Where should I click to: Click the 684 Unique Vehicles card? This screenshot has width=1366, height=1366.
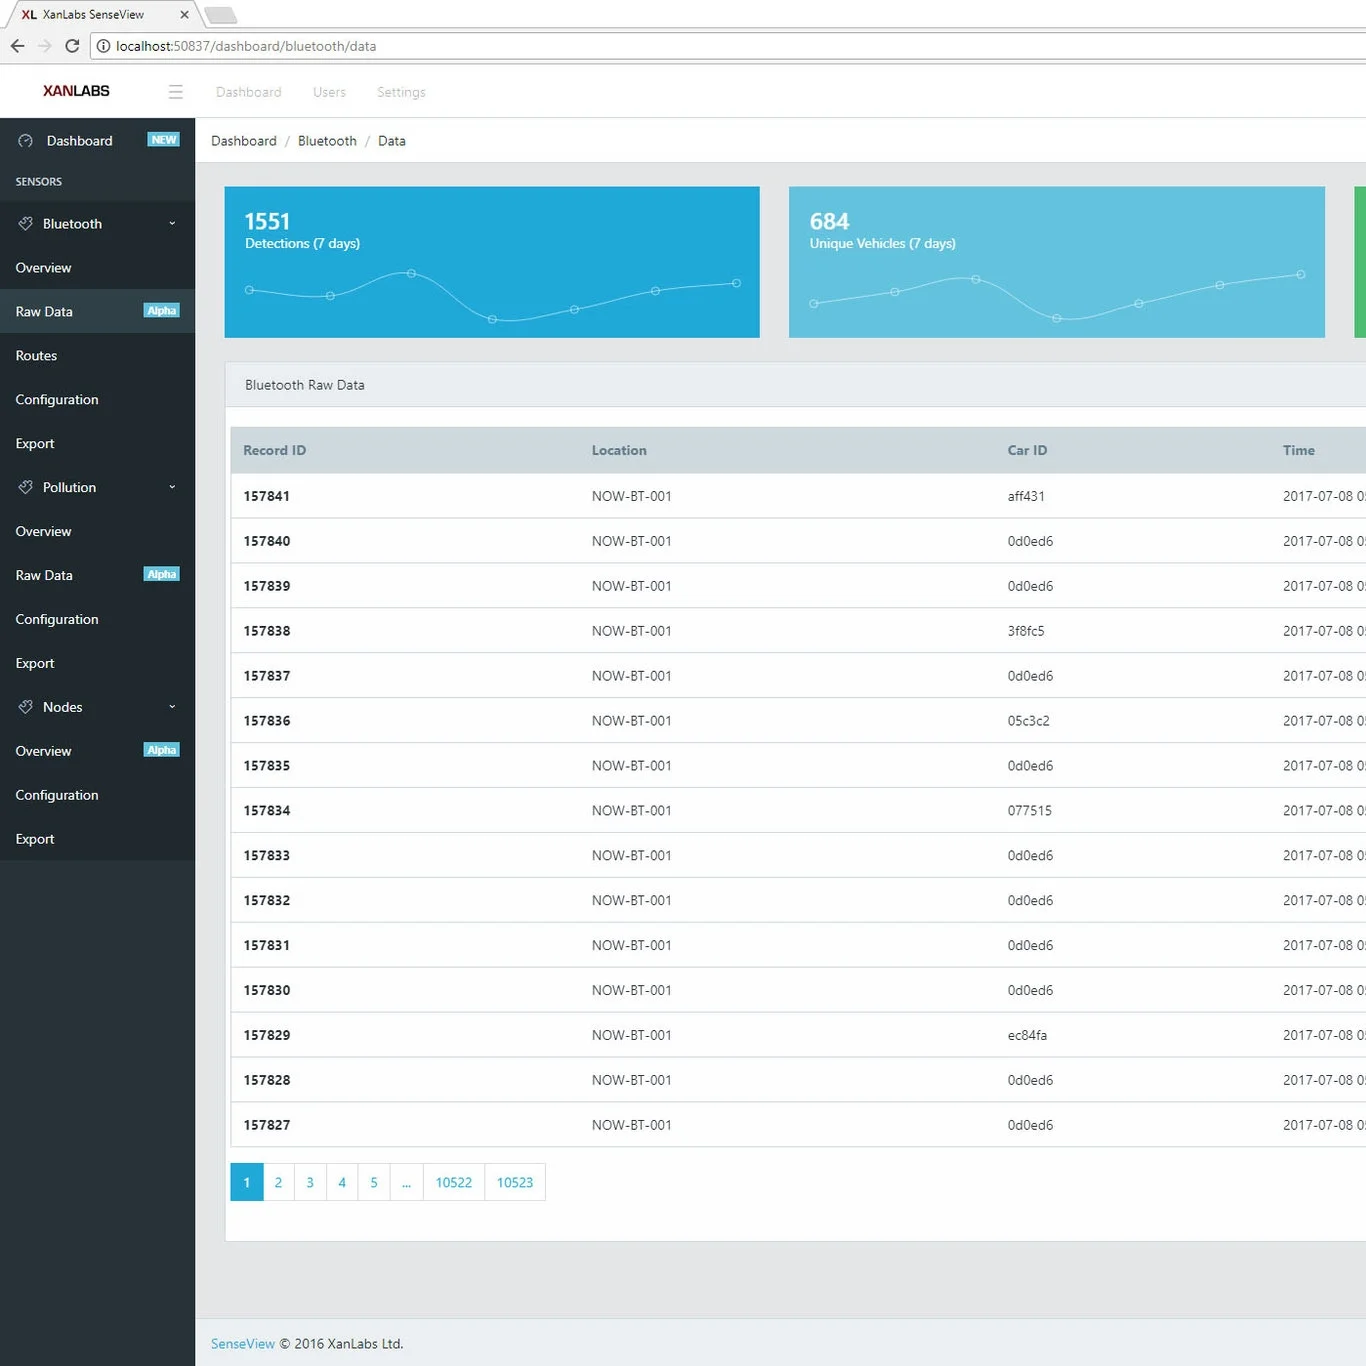click(1057, 262)
